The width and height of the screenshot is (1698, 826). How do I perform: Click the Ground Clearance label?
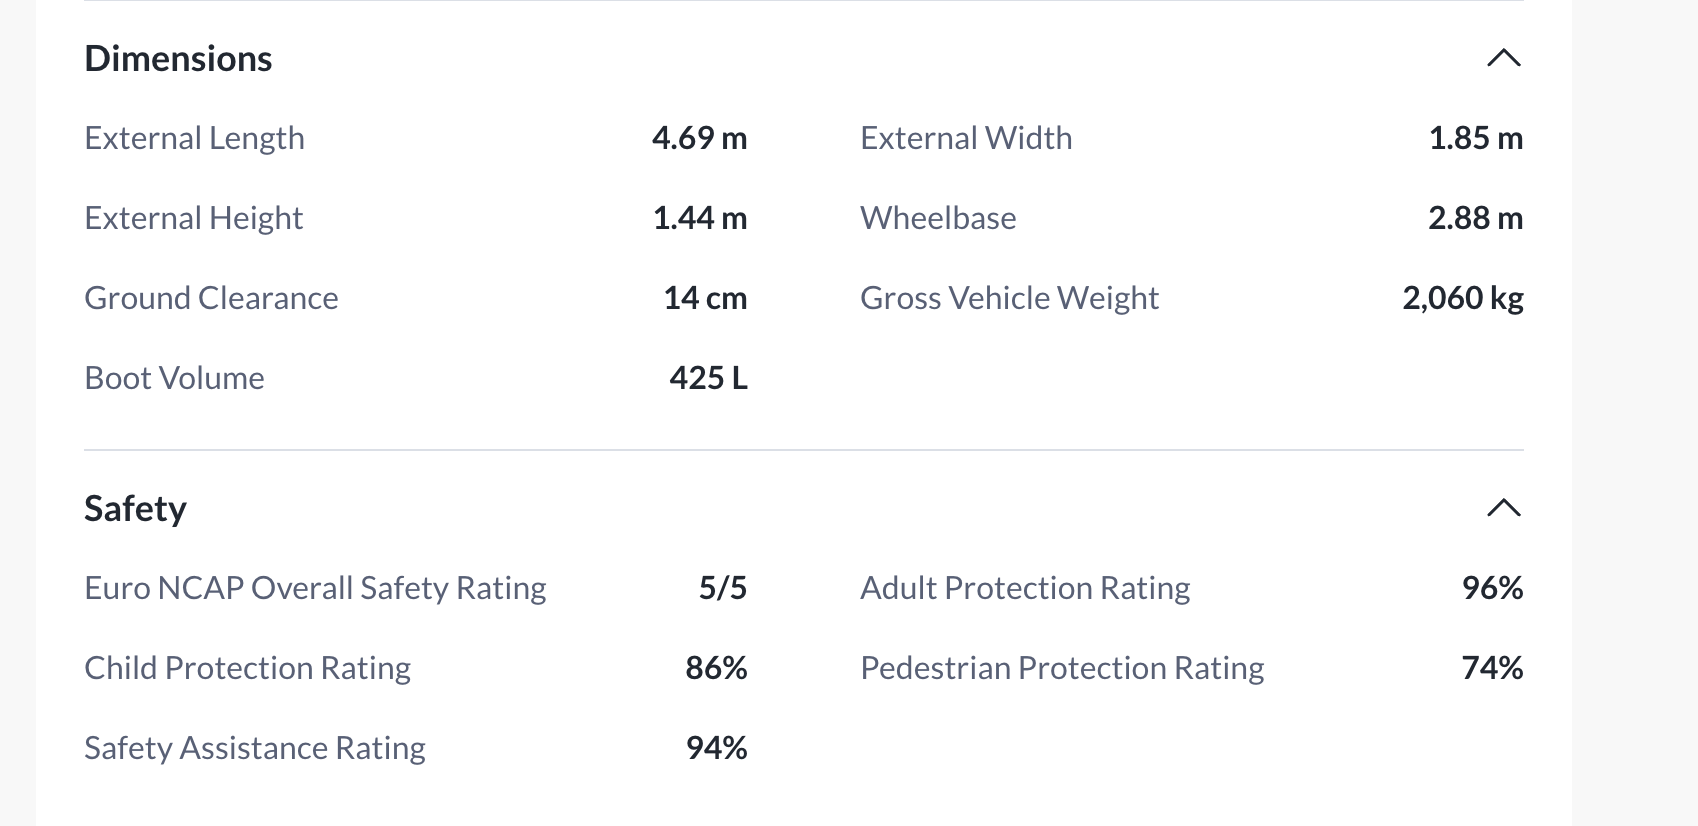coord(211,298)
